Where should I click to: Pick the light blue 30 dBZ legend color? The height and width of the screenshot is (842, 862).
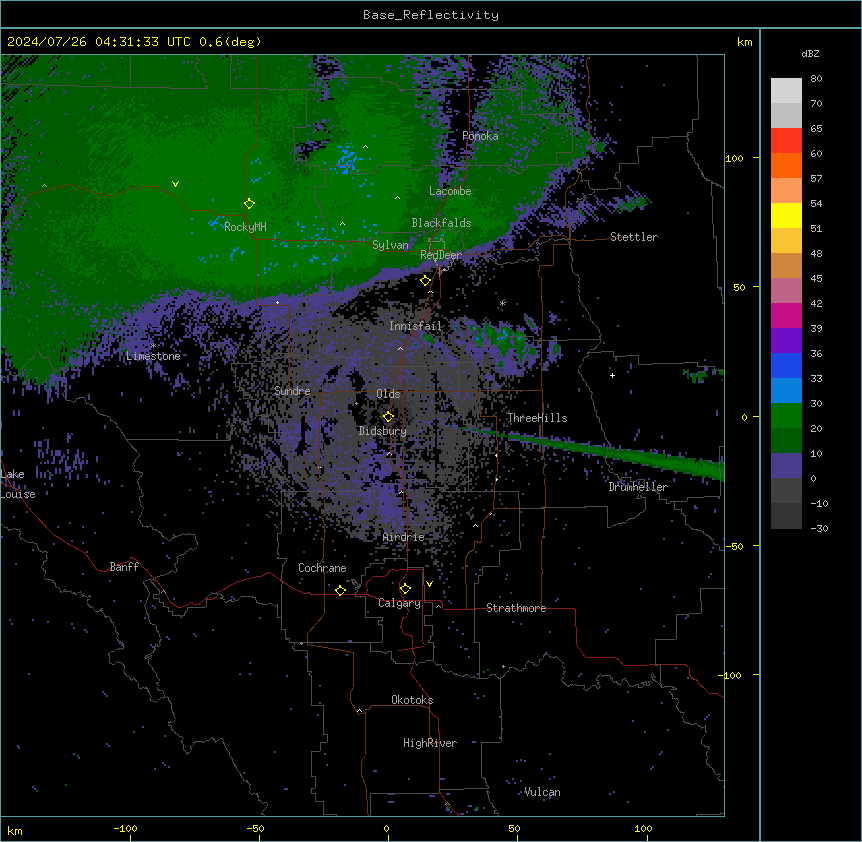pos(786,390)
